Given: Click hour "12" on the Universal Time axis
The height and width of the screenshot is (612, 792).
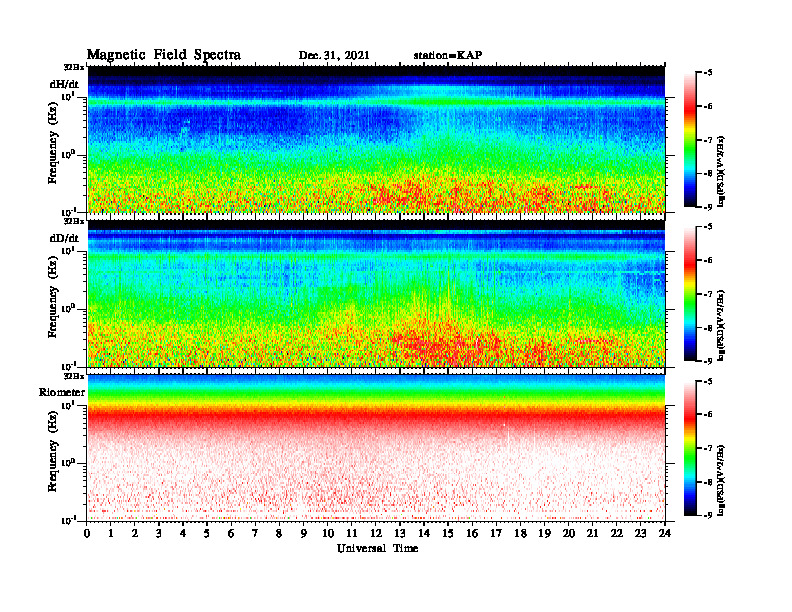Looking at the screenshot, I should [x=376, y=534].
